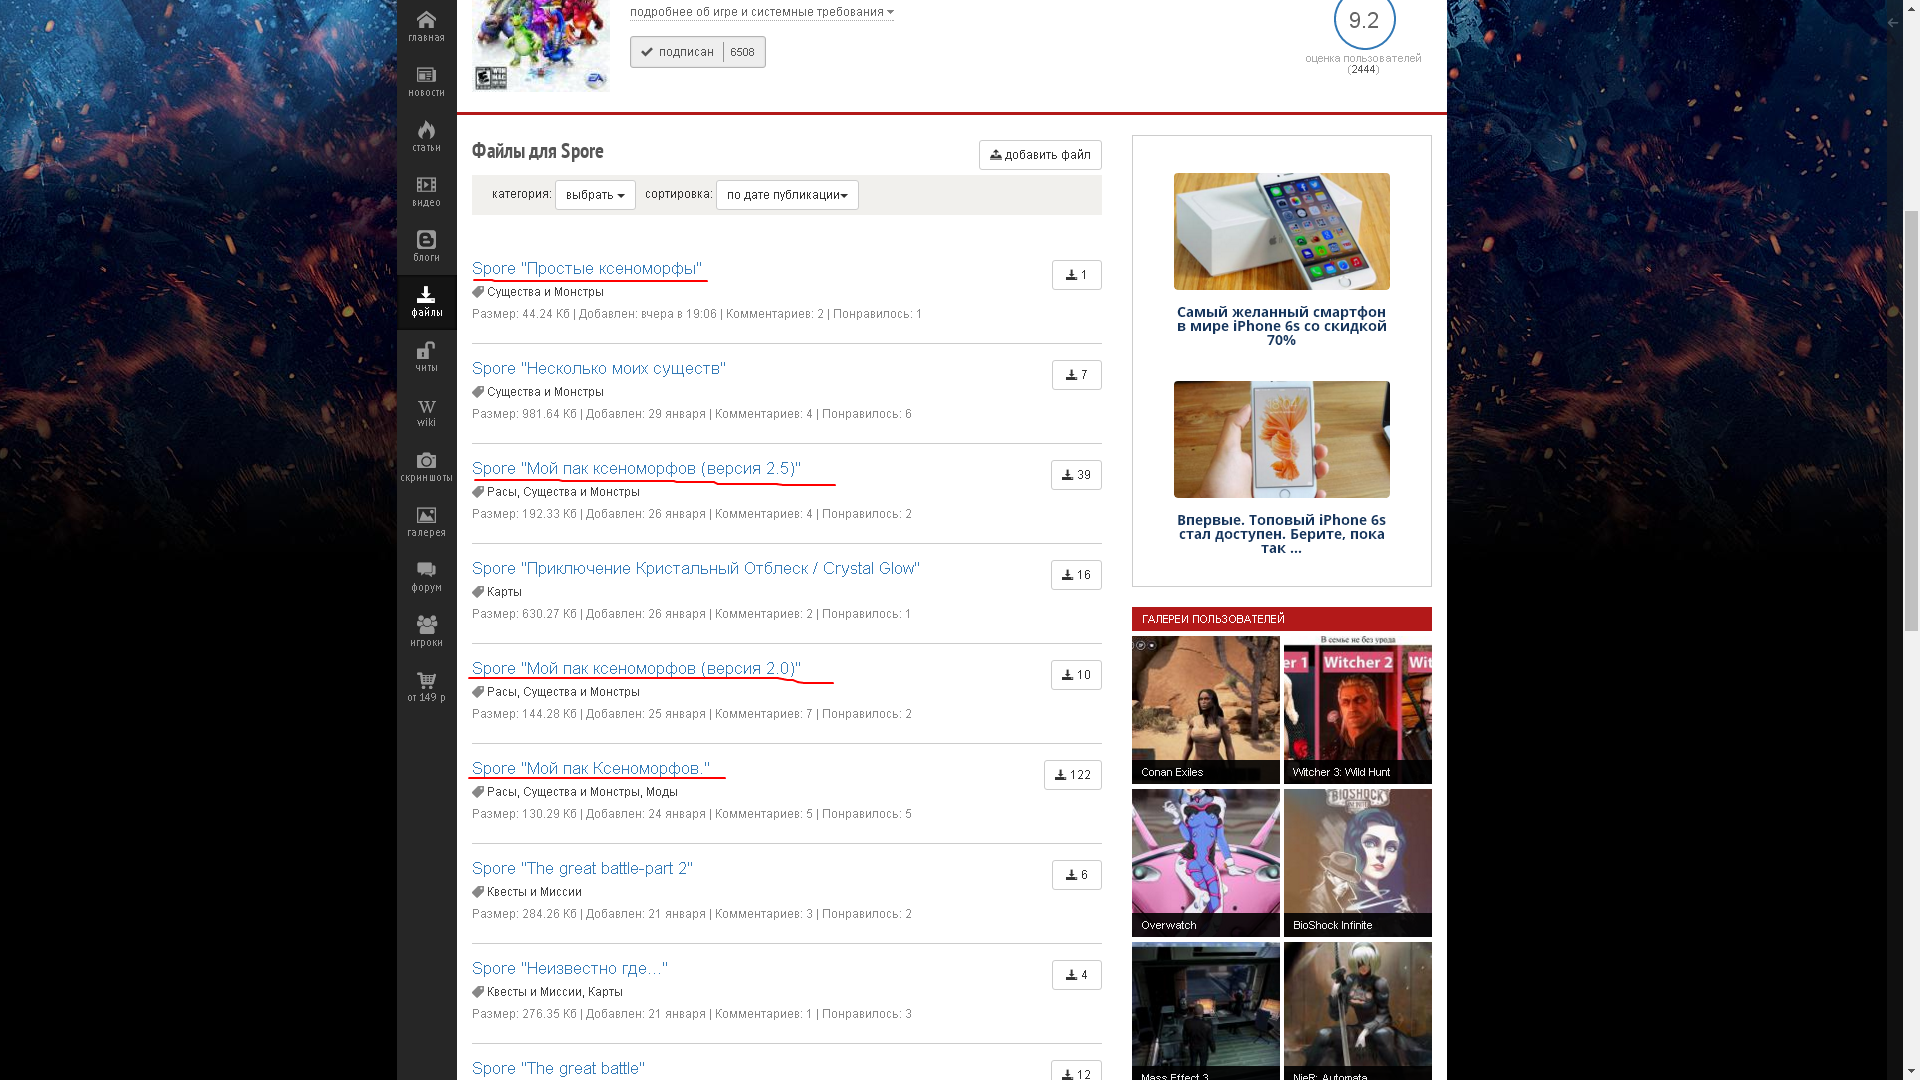
Task: Open the сортировка по дате публикации dropdown
Action: click(x=787, y=195)
